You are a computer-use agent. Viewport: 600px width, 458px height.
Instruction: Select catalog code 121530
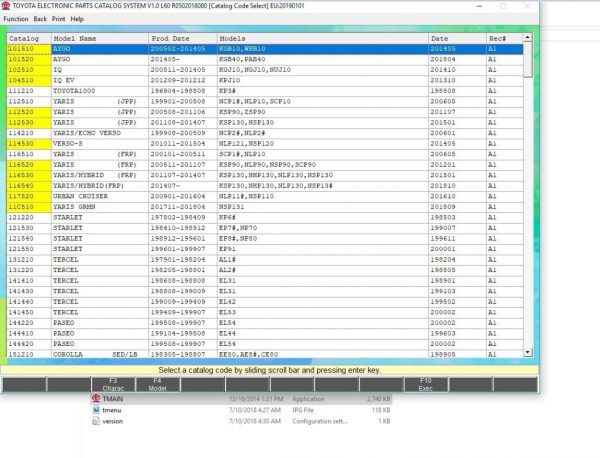click(29, 228)
